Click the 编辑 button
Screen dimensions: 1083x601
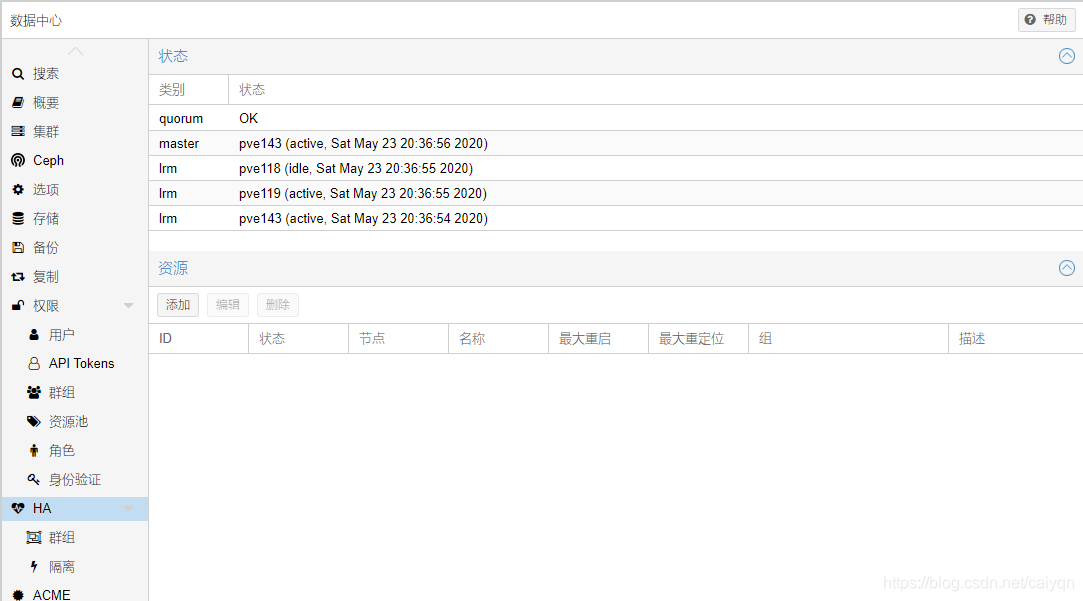point(228,305)
